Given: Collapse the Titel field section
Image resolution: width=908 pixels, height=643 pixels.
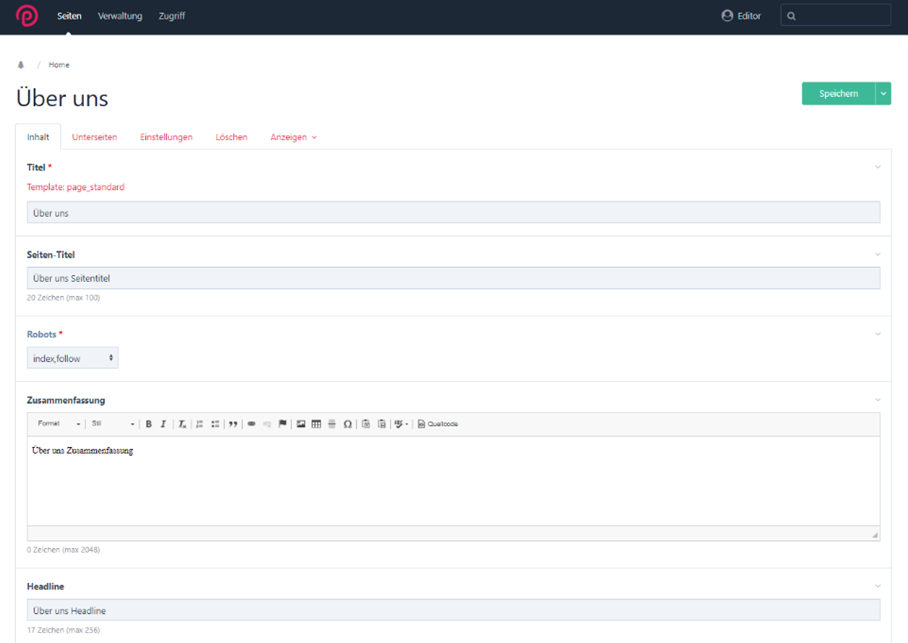Looking at the screenshot, I should pyautogui.click(x=878, y=167).
